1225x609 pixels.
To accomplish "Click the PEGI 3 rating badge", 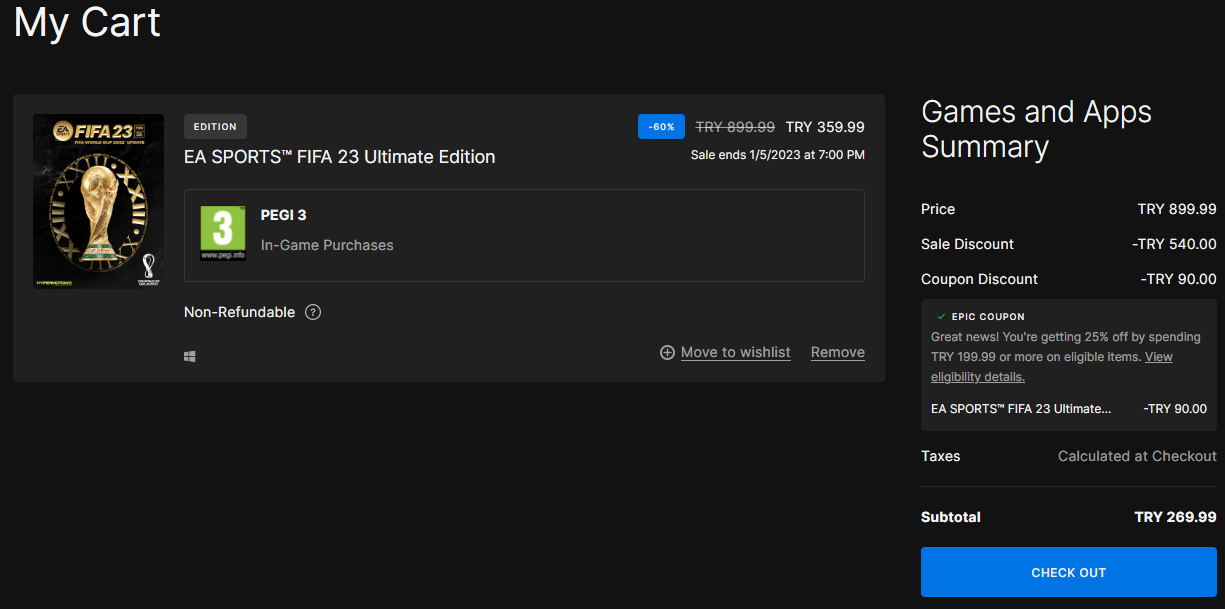I will 223,234.
